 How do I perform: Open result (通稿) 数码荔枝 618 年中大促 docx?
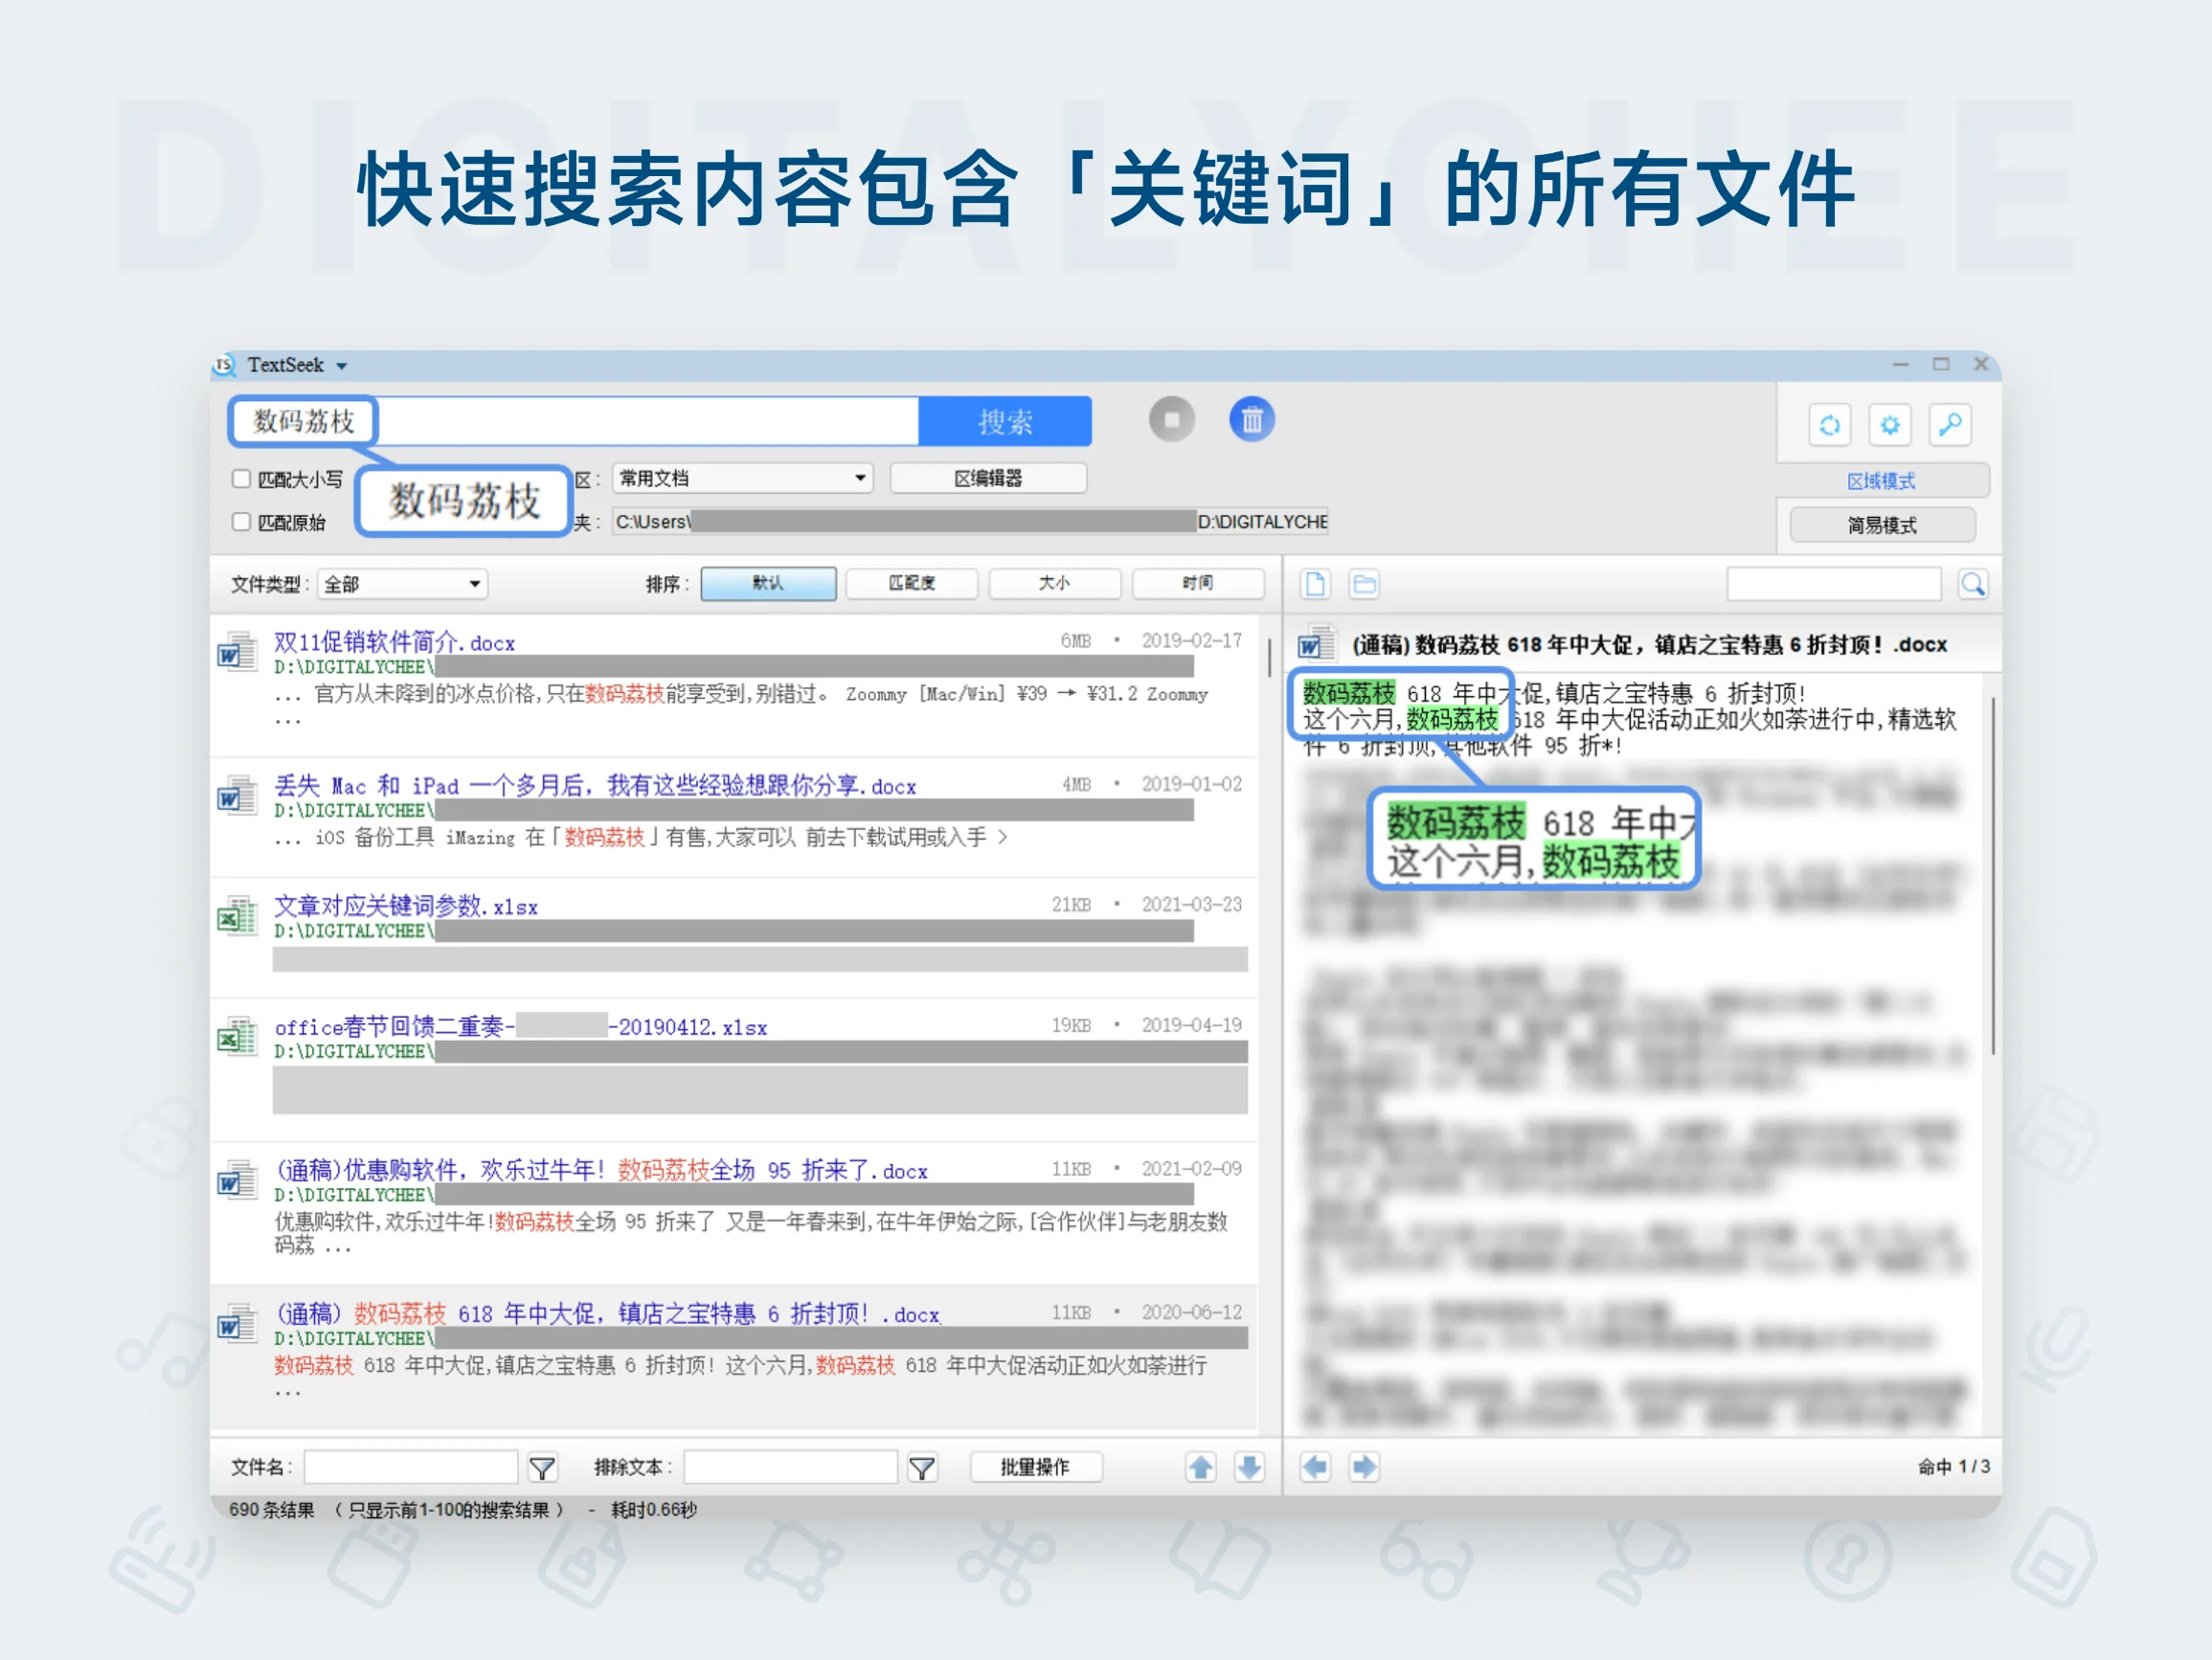(607, 1314)
